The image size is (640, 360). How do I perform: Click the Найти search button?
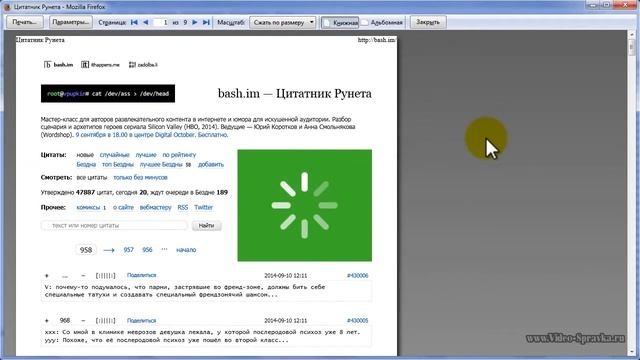click(x=207, y=225)
